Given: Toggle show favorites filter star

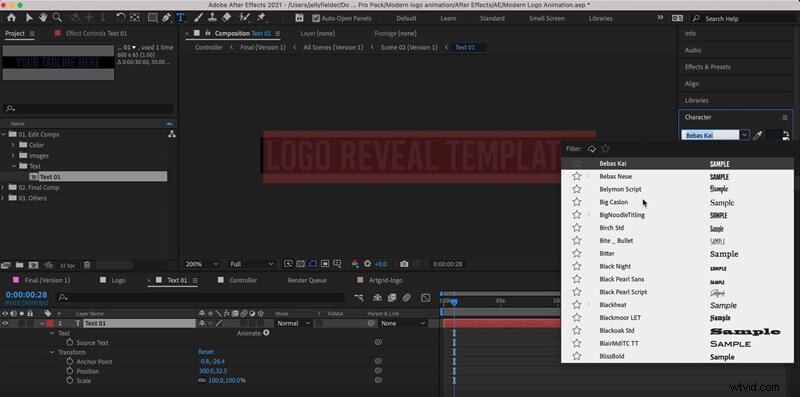Looking at the screenshot, I should click(605, 148).
